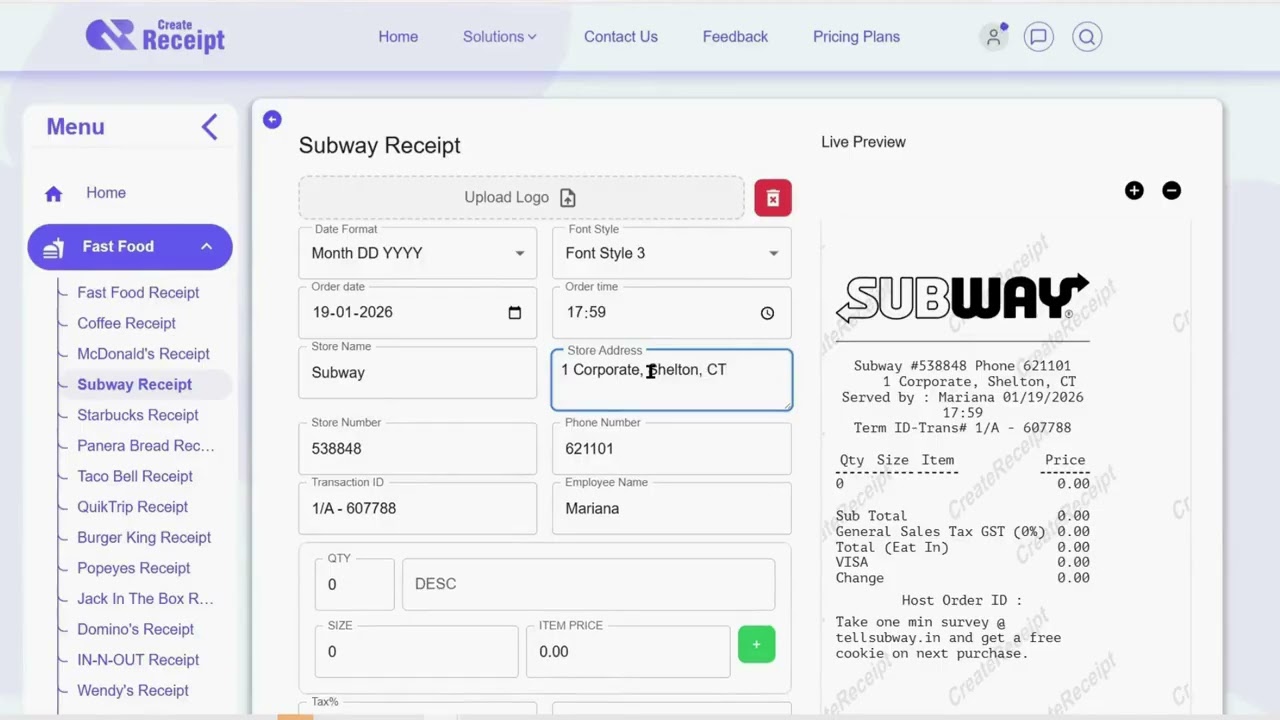Click the Subway logo in the live preview
Screen dimensions: 1280x720
(962, 298)
